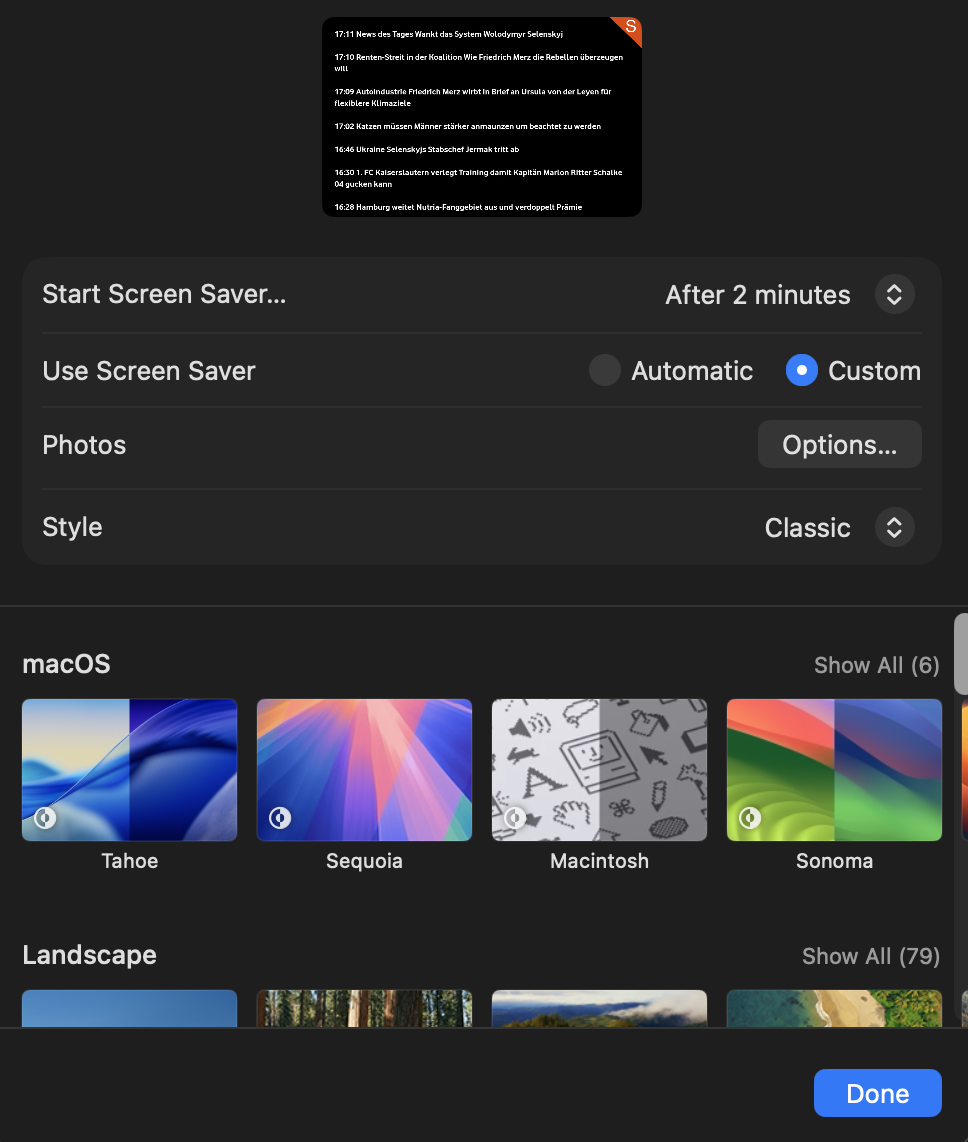Screen dimensions: 968x1142
Task: Pick the Macintosh screen saver
Action: (599, 769)
